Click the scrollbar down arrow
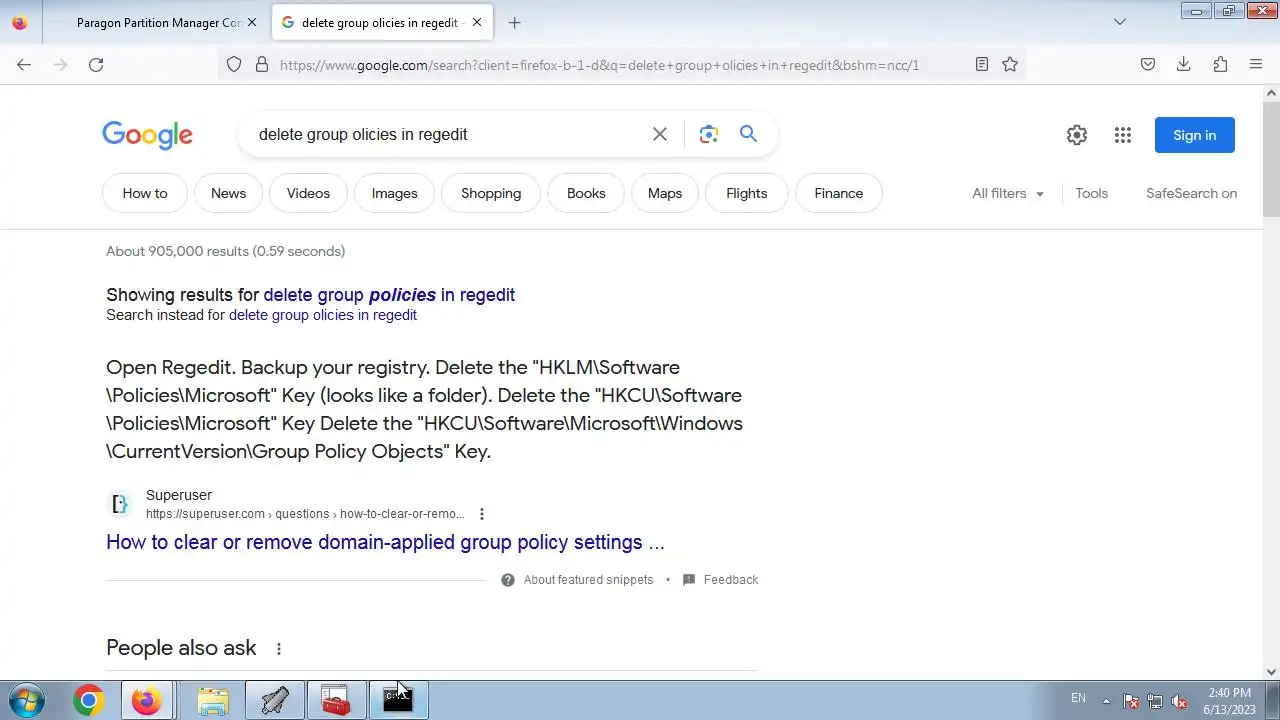This screenshot has height=720, width=1280. (1272, 672)
